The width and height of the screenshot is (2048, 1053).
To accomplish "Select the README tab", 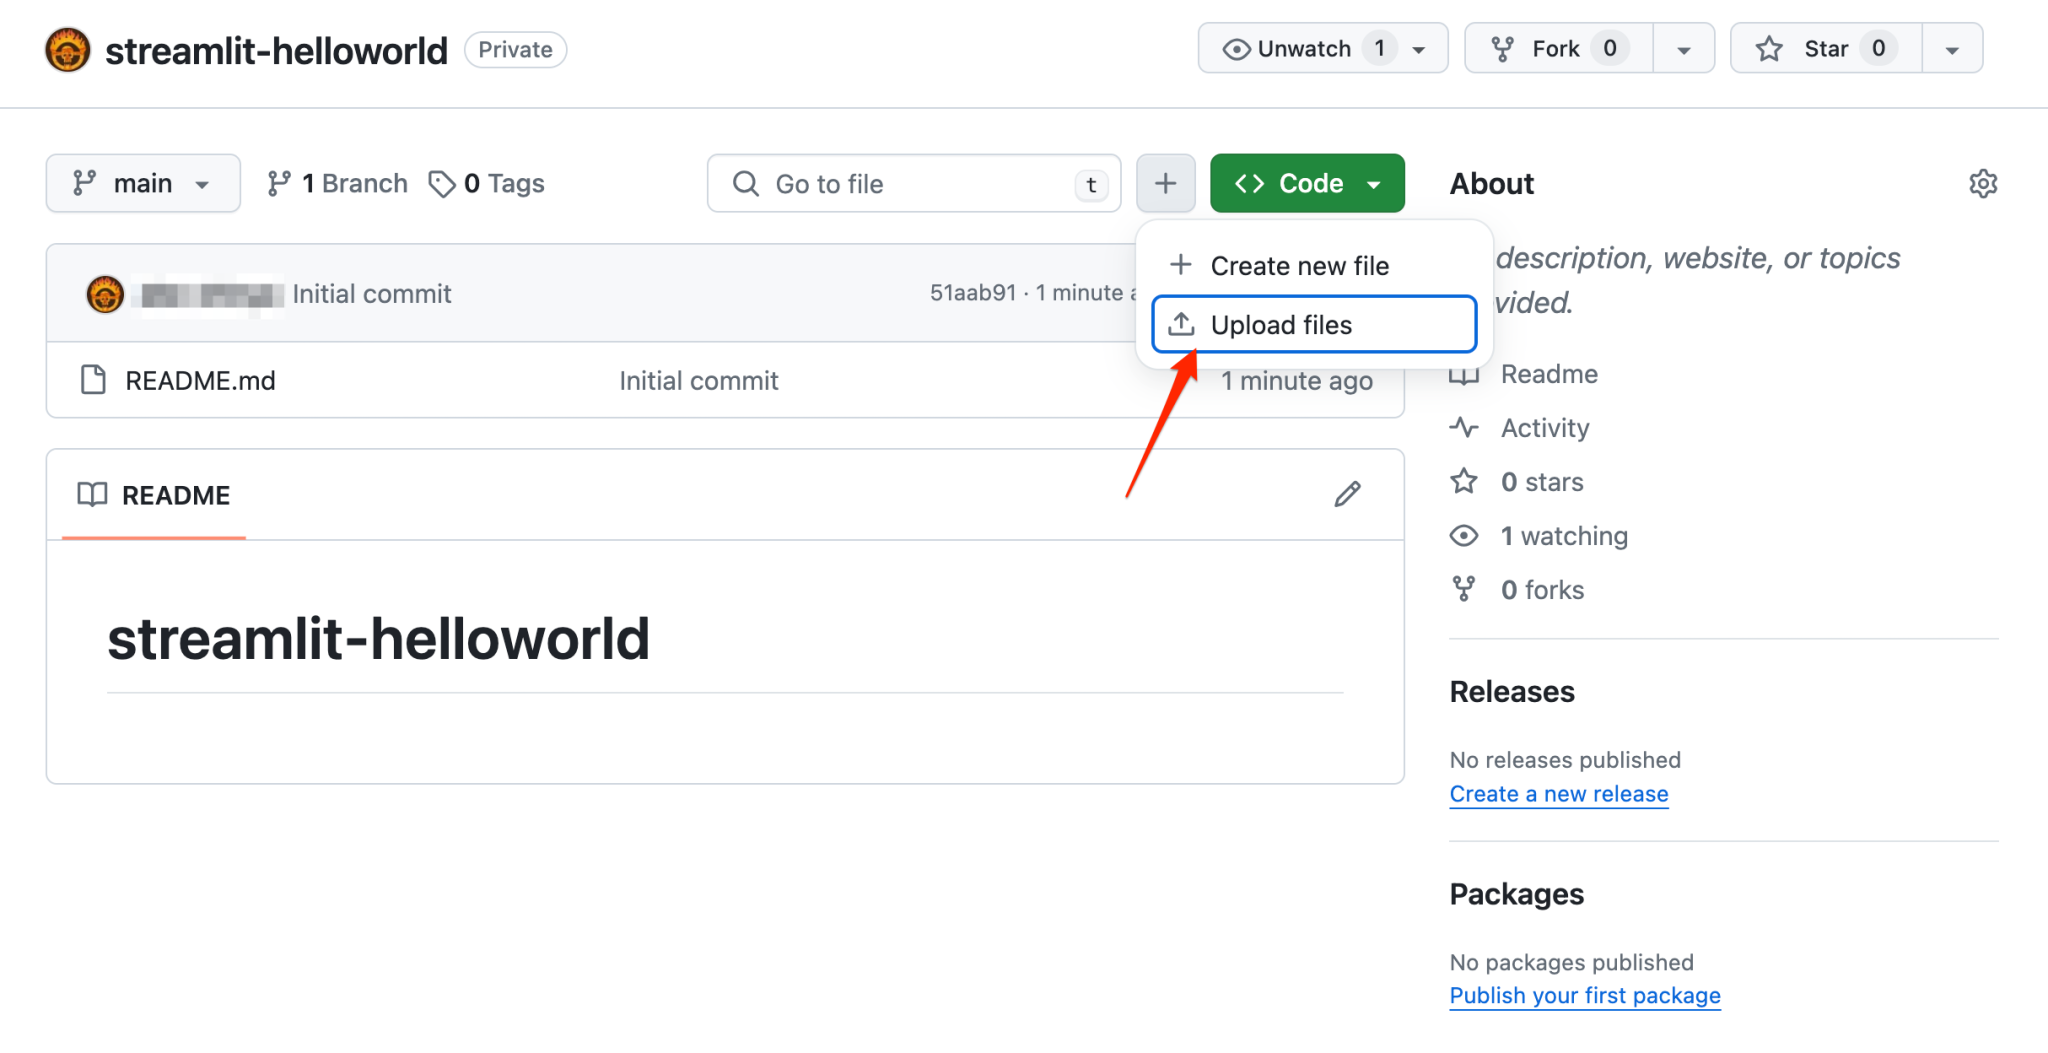I will [x=154, y=495].
